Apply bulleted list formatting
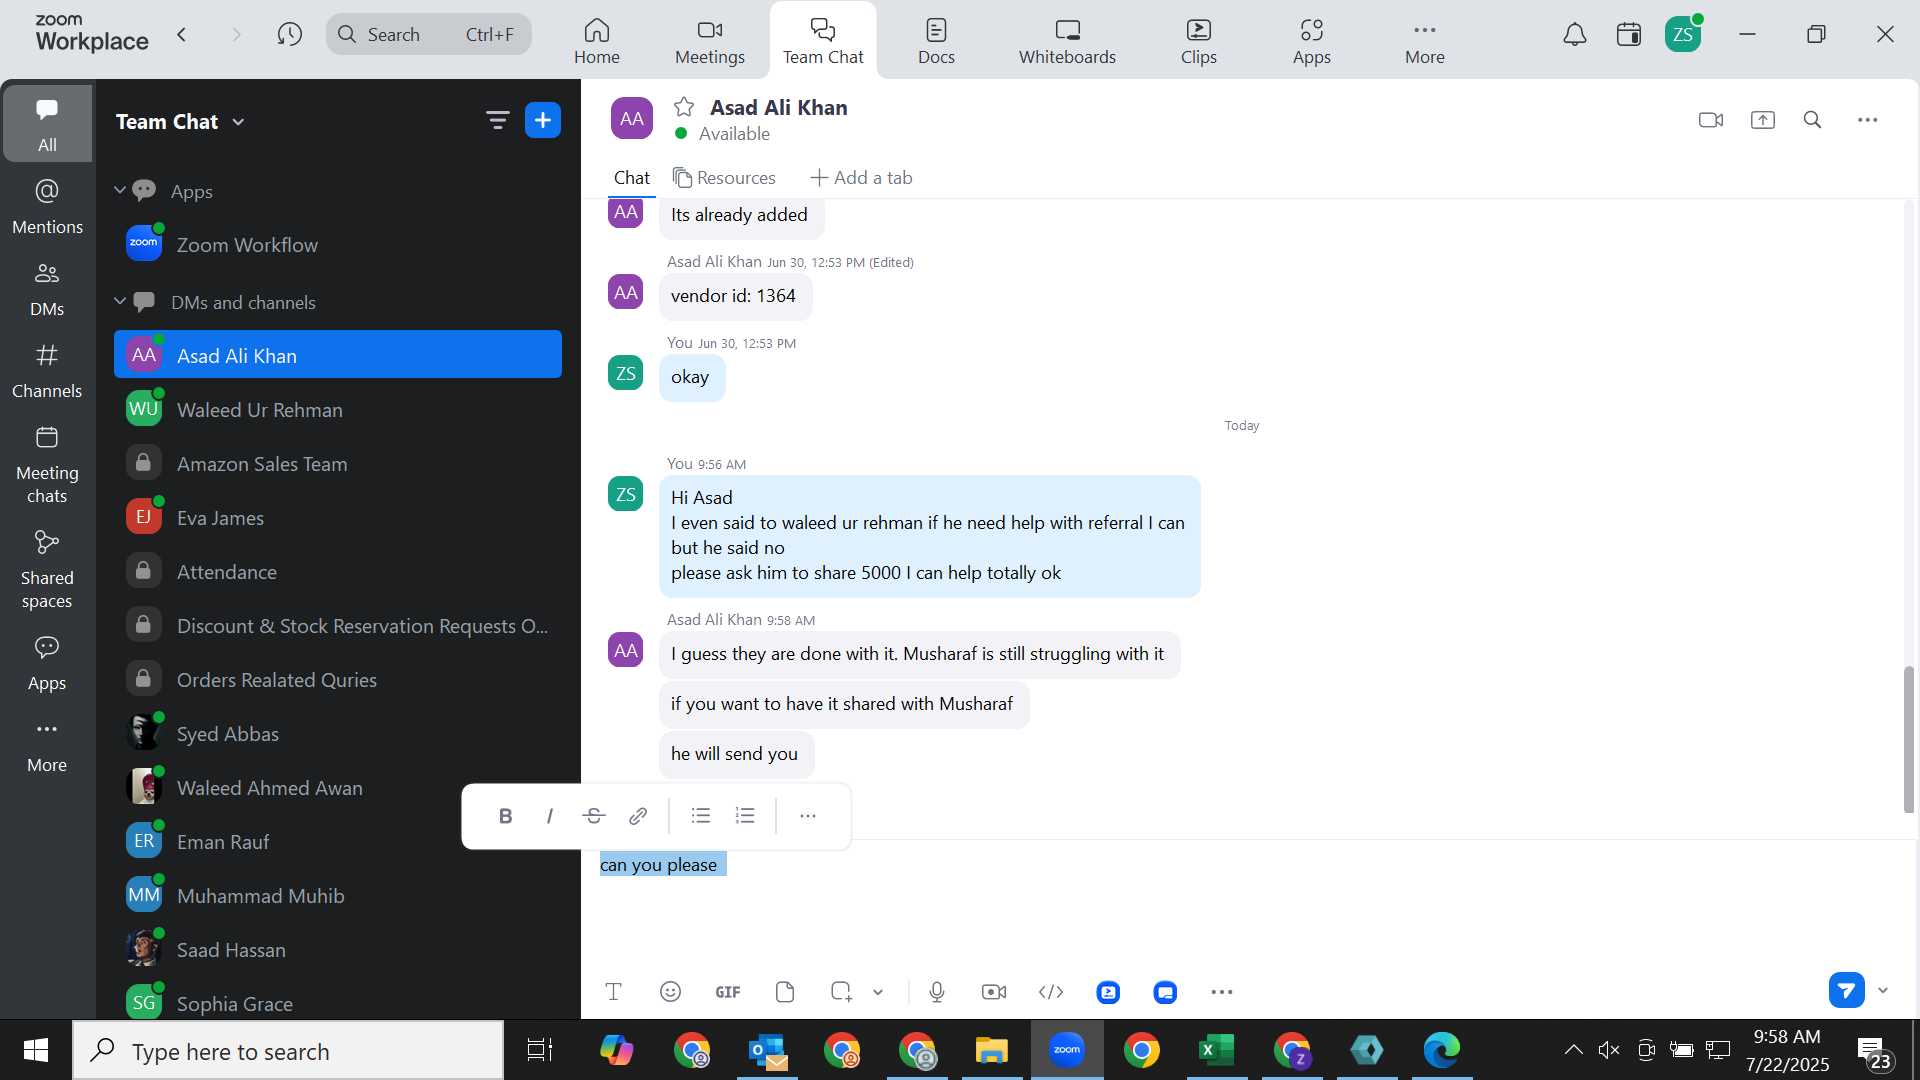This screenshot has height=1080, width=1920. (701, 816)
